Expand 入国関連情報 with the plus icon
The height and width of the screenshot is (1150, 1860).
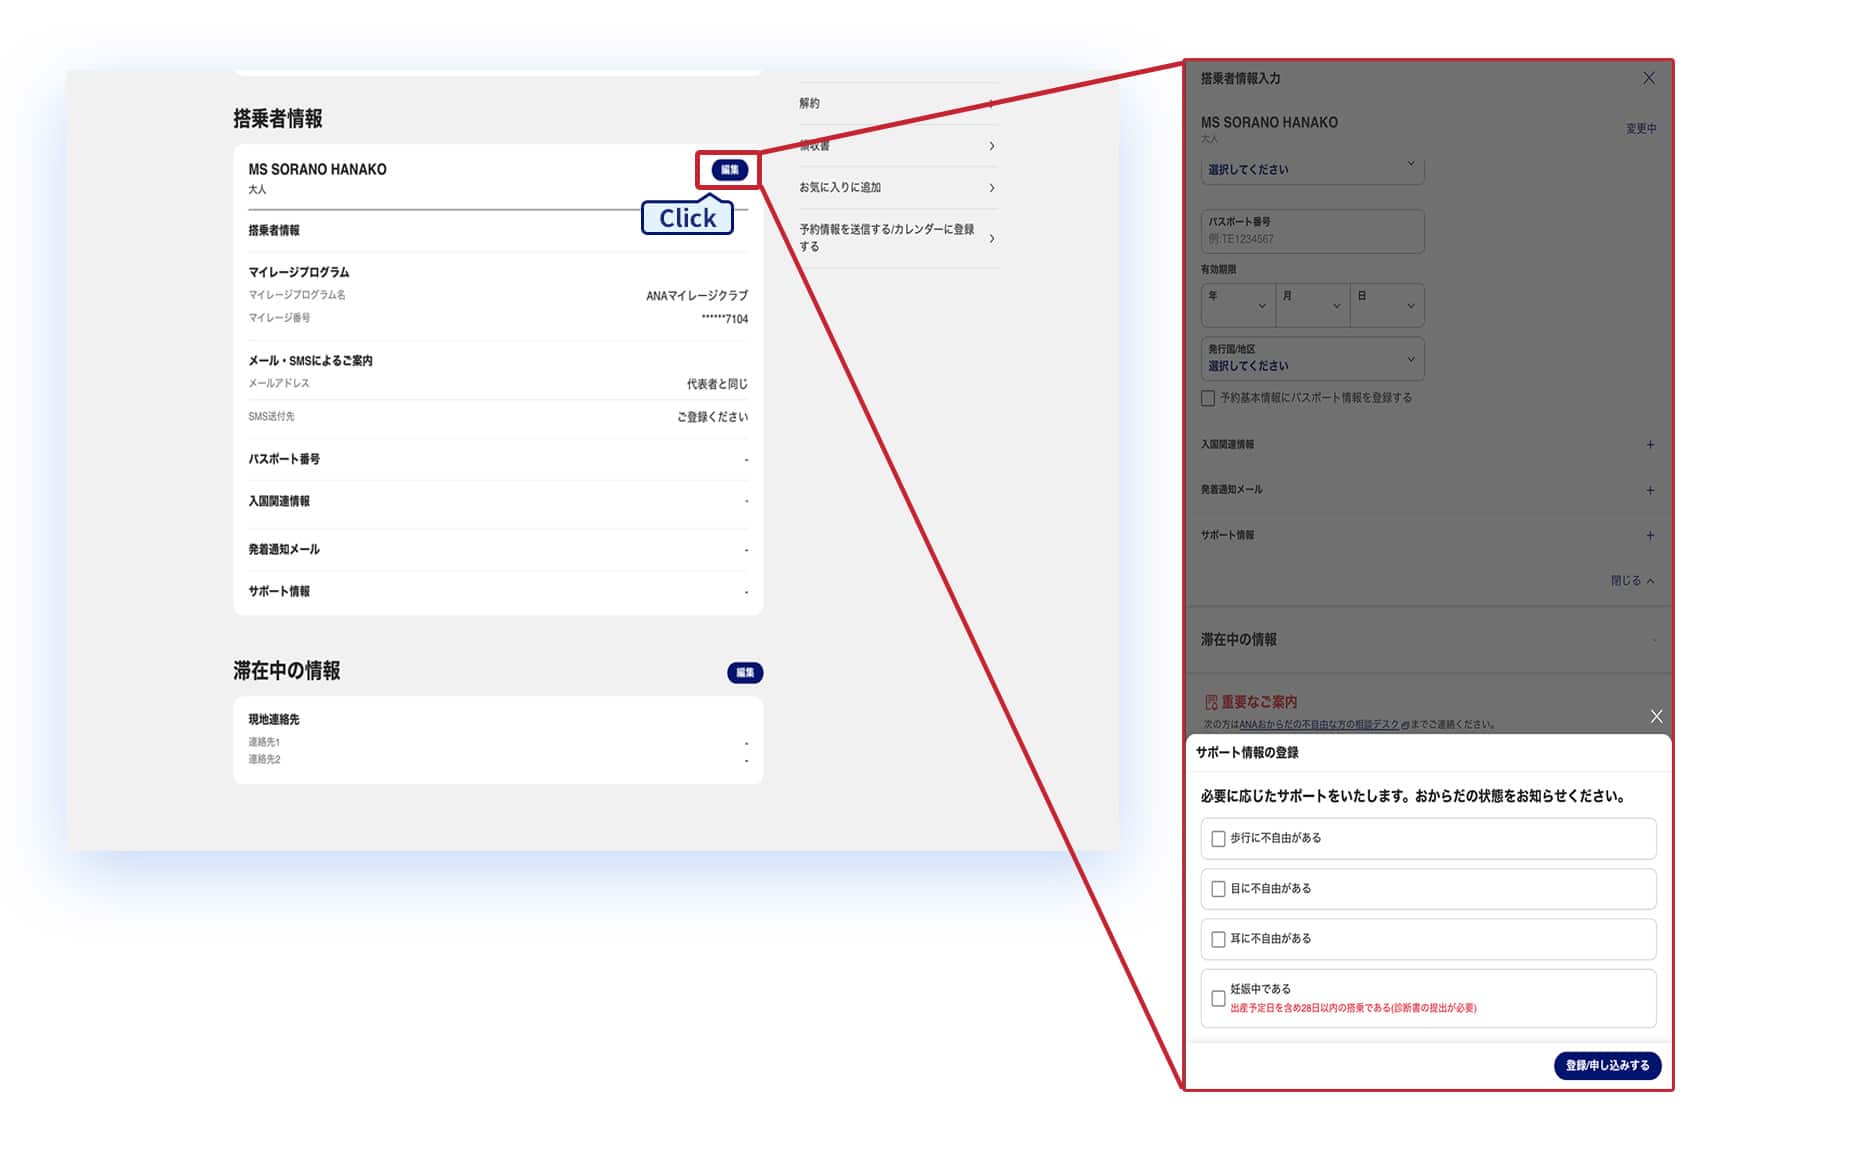(x=1649, y=445)
